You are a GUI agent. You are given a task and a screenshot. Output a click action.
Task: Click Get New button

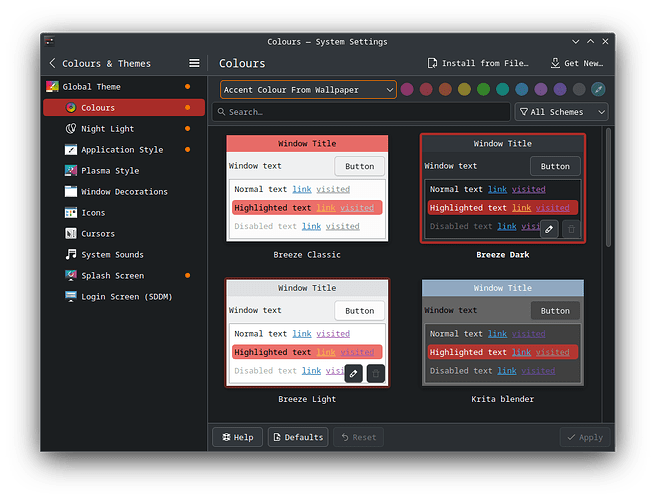(x=577, y=63)
